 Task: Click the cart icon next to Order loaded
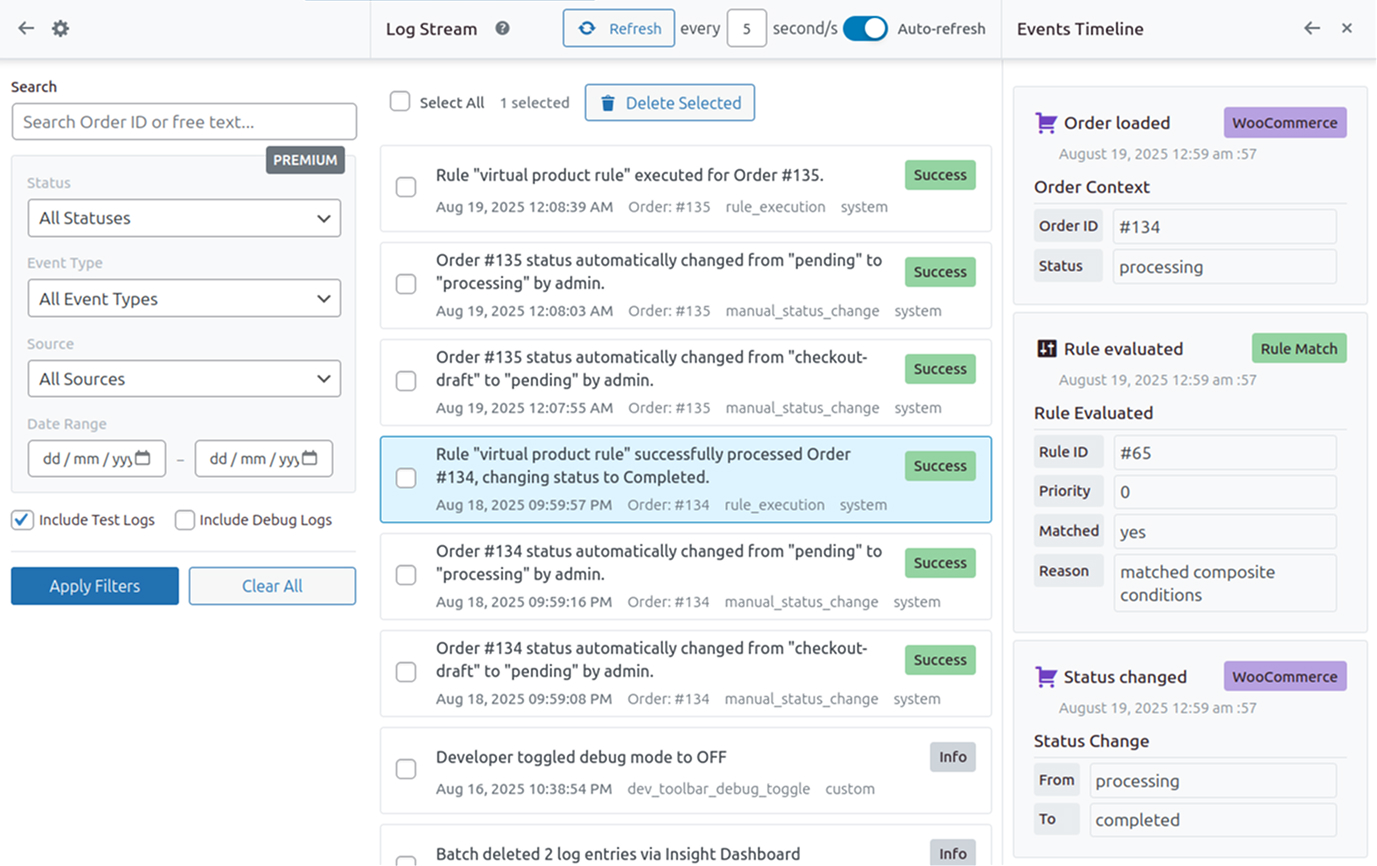[1046, 123]
